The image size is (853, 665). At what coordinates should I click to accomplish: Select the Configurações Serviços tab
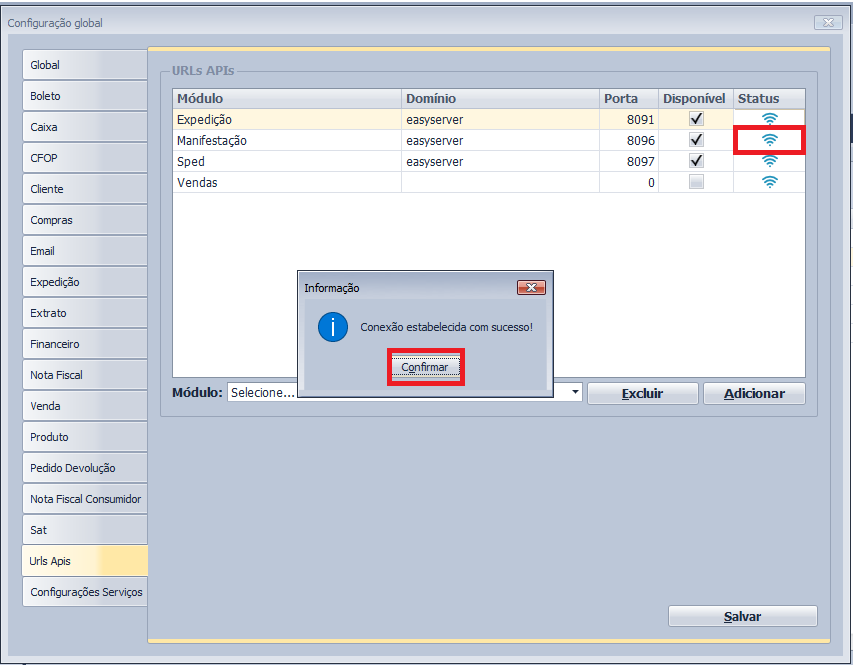click(x=84, y=592)
